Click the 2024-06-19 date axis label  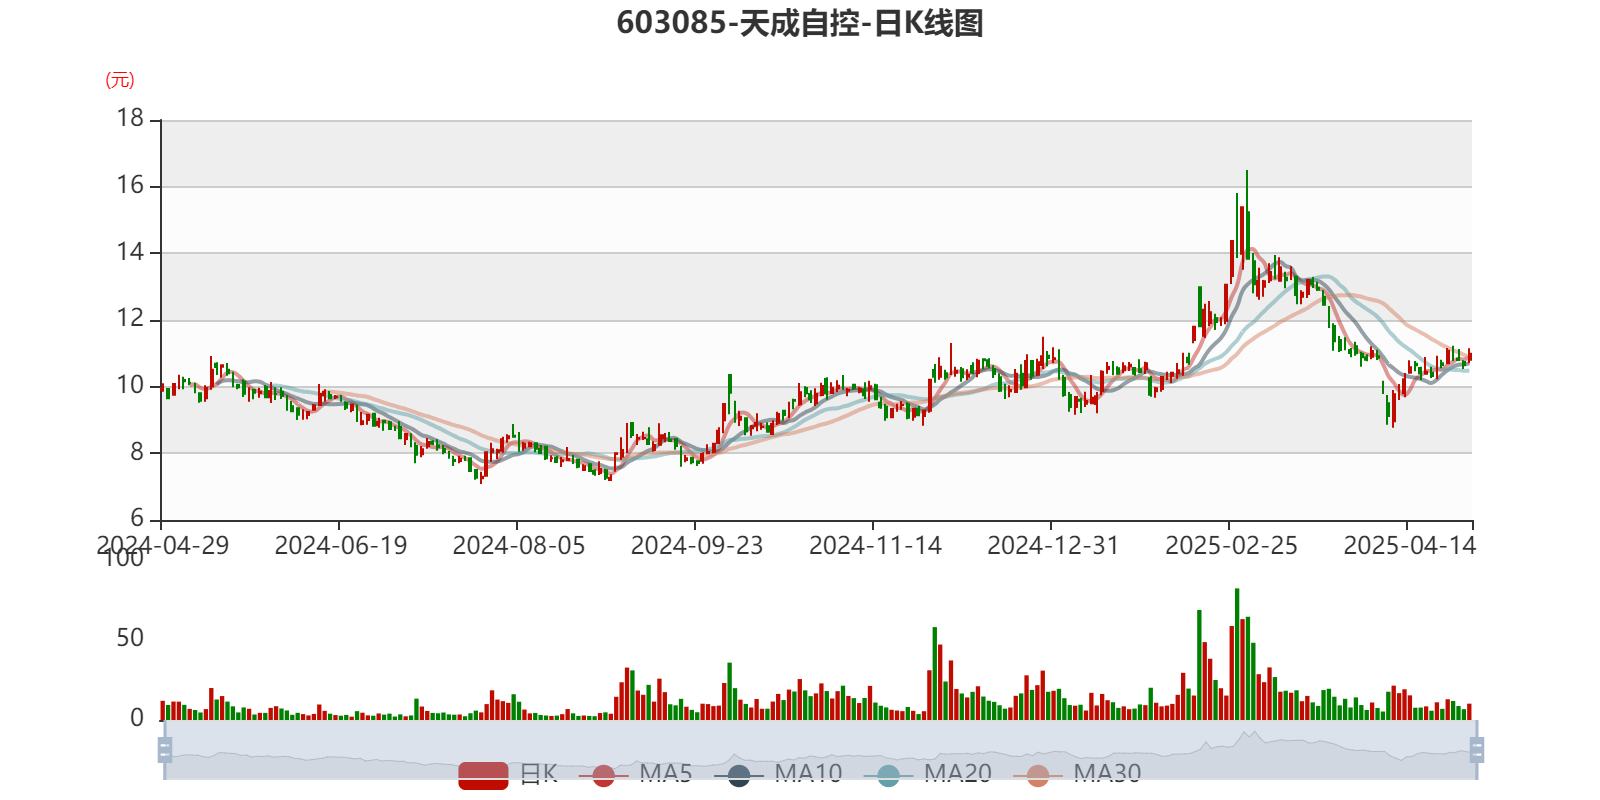point(341,545)
